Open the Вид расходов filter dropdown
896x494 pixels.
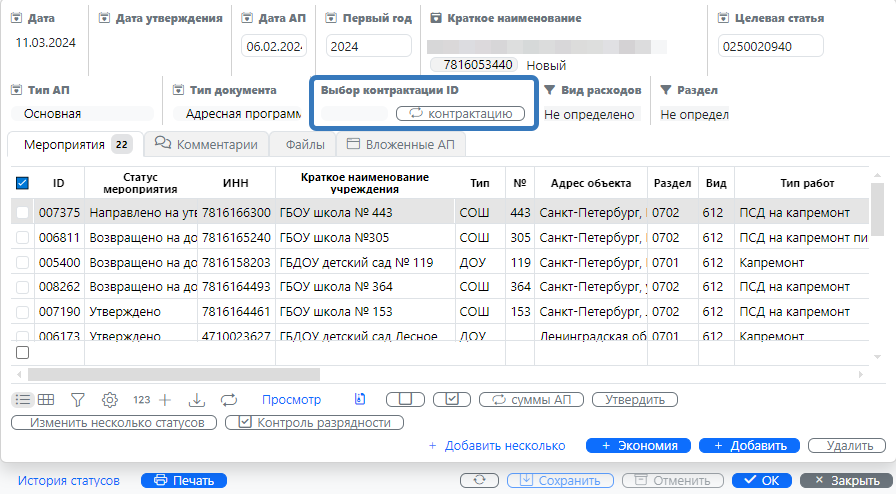point(598,115)
